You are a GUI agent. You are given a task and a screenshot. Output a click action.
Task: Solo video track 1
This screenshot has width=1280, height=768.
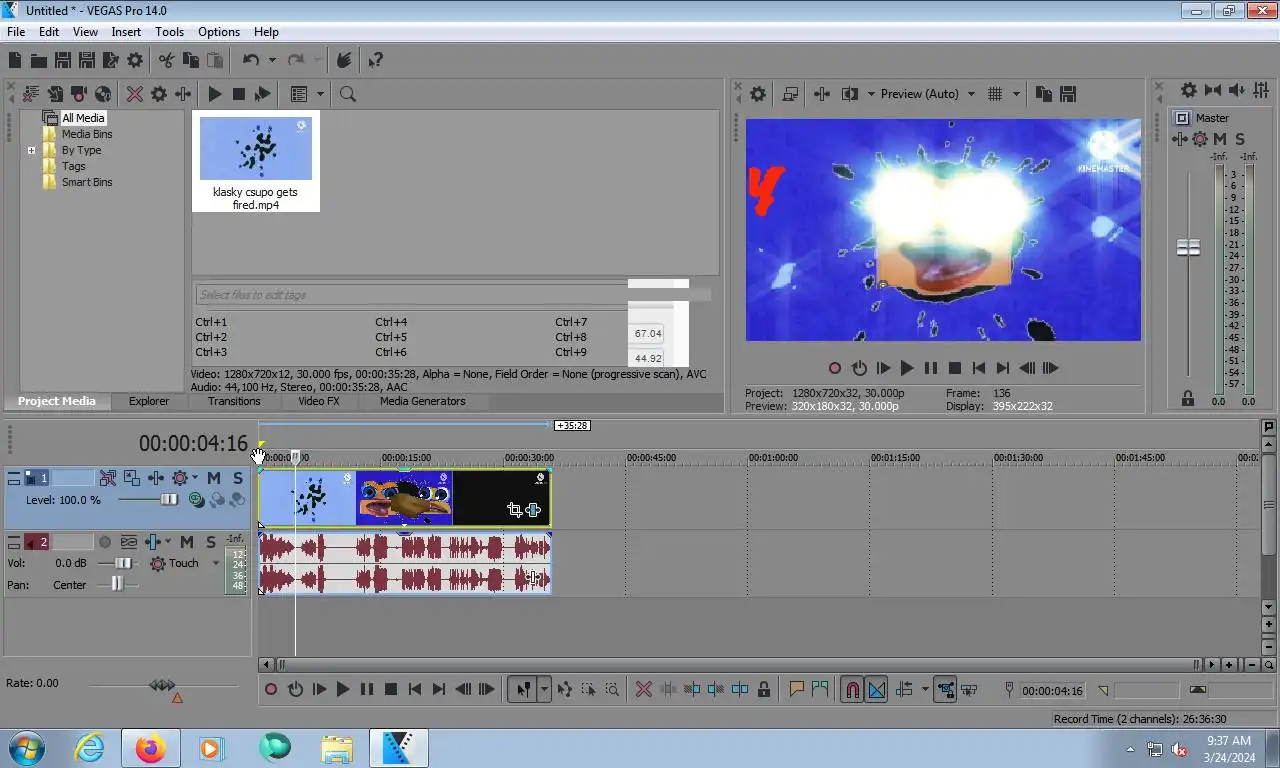click(238, 479)
